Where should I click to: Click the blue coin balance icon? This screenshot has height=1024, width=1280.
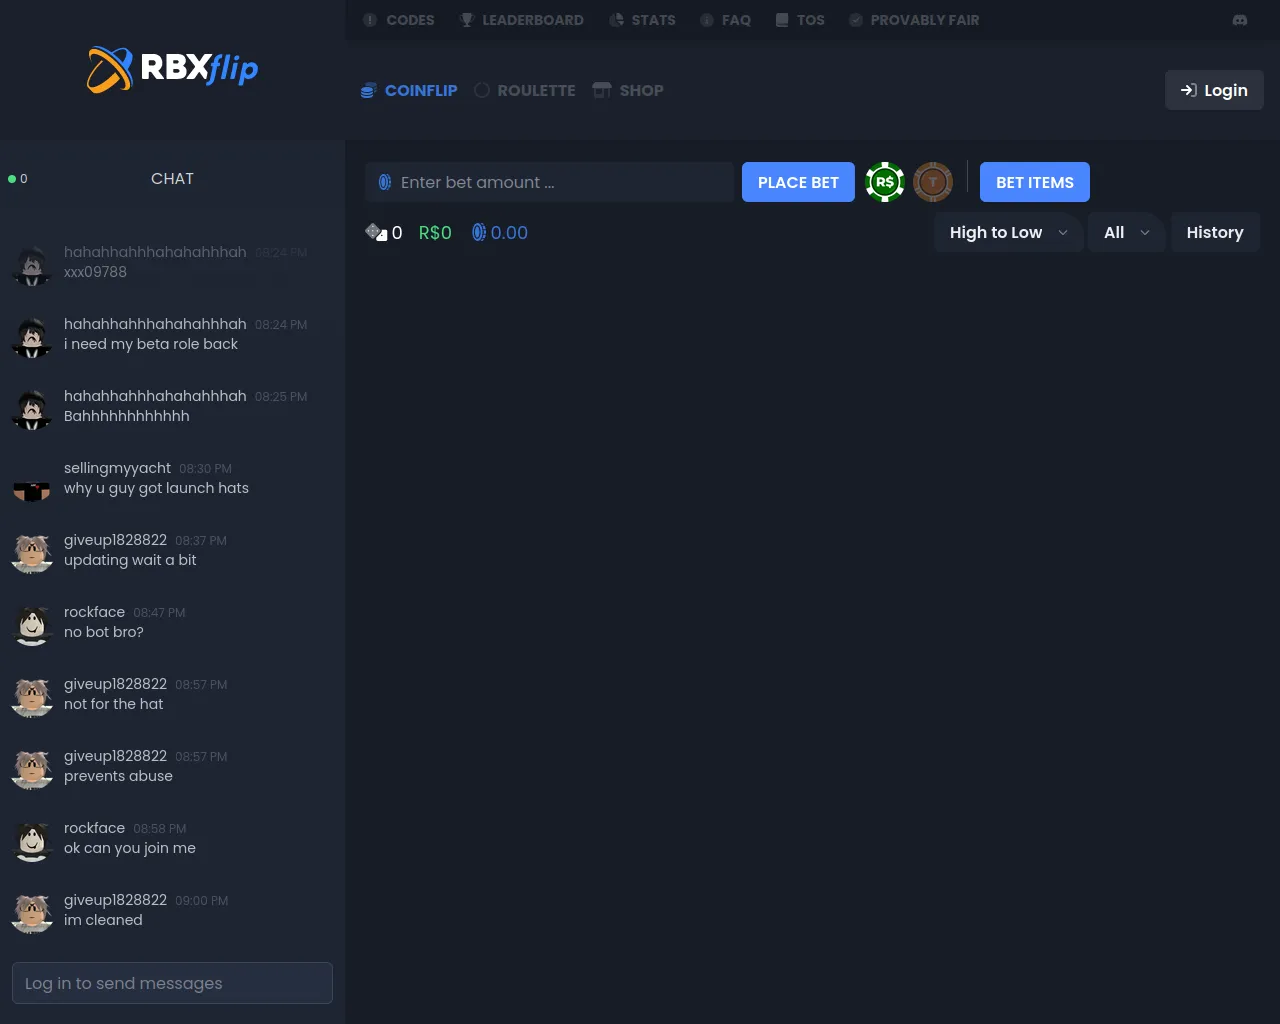[479, 232]
